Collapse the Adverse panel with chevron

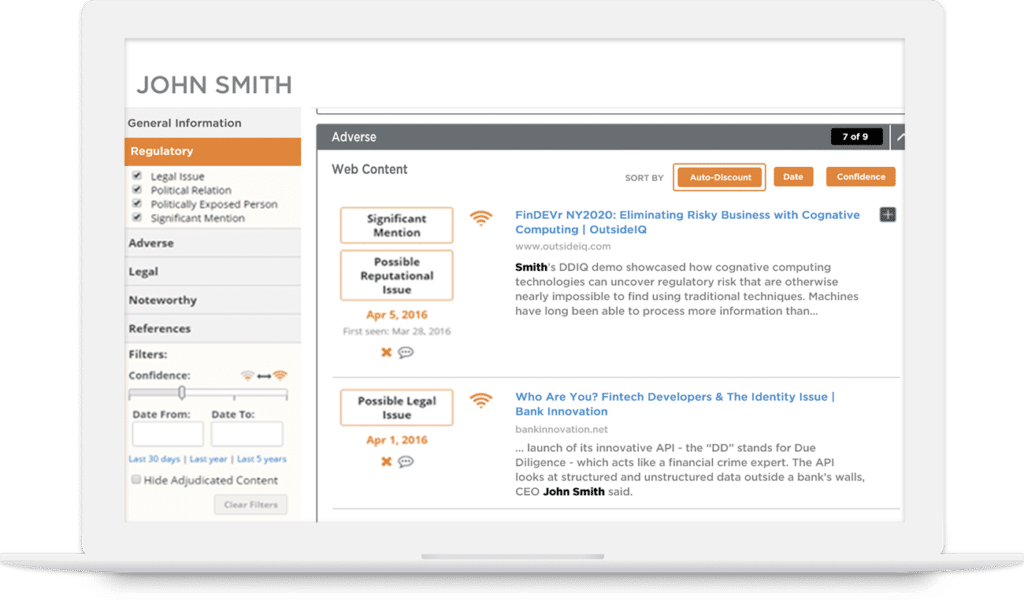[901, 137]
